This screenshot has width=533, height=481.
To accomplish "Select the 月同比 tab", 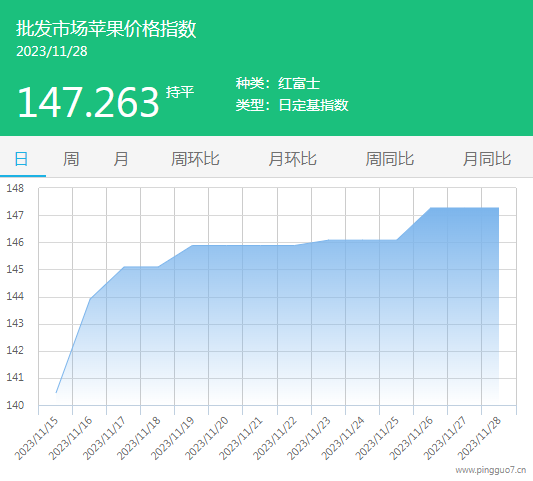I will click(487, 159).
